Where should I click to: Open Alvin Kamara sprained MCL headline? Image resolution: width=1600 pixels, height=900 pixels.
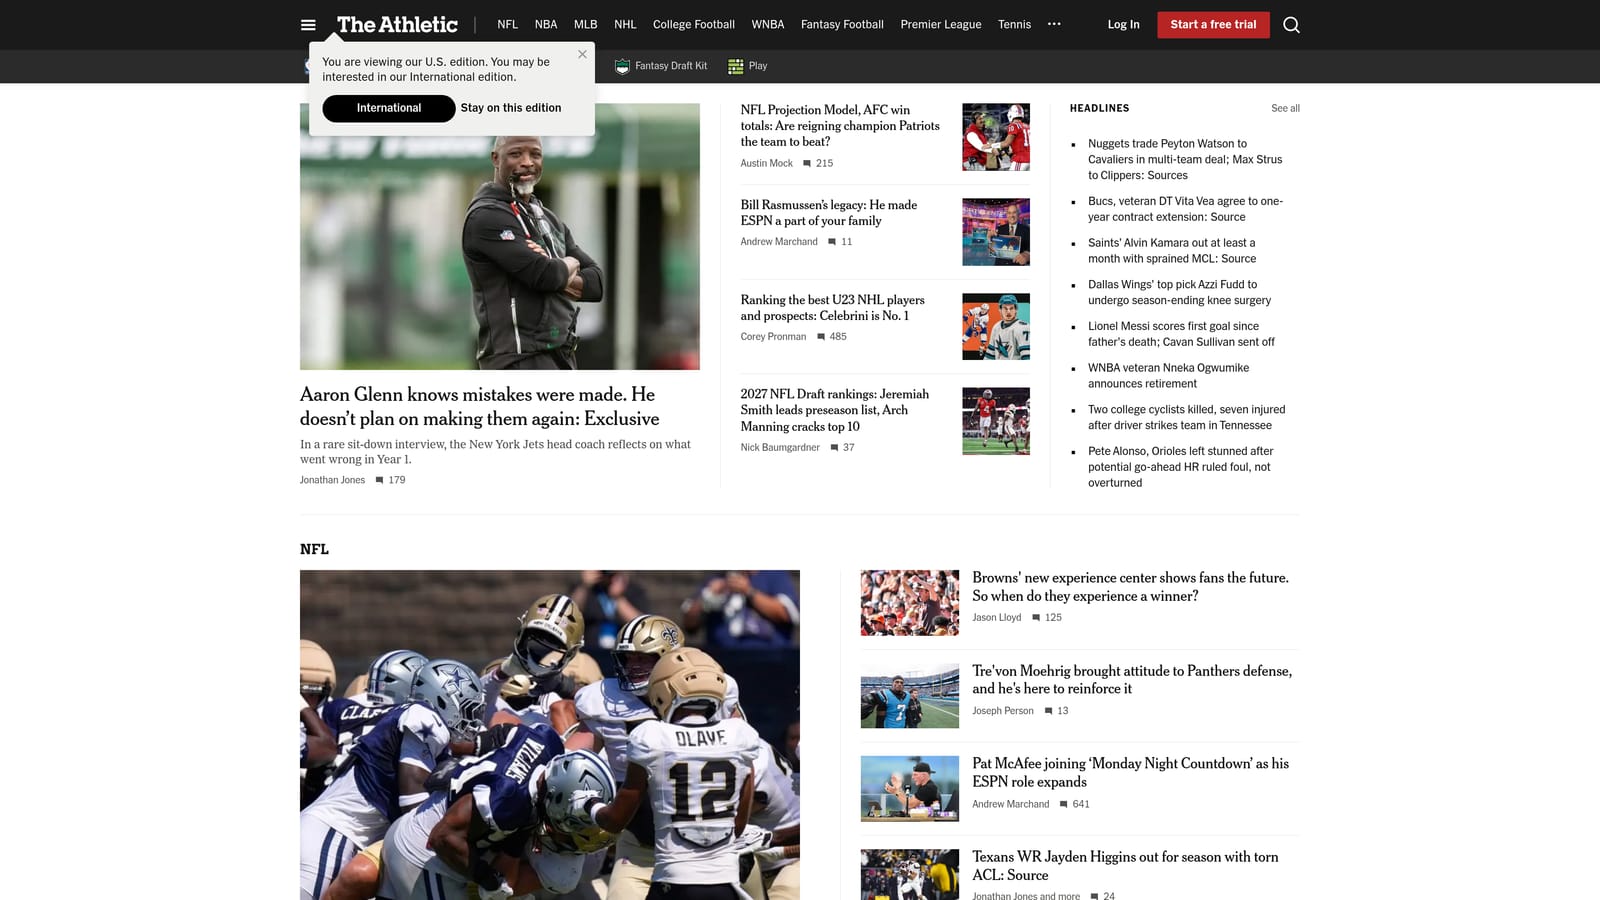(x=1172, y=251)
